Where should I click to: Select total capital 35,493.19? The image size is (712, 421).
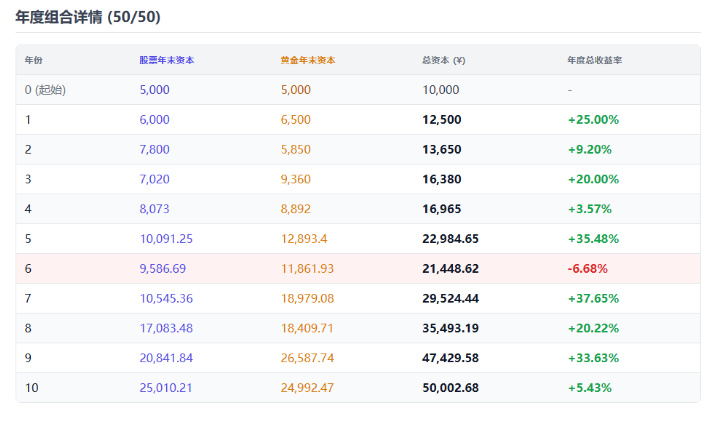pos(450,328)
